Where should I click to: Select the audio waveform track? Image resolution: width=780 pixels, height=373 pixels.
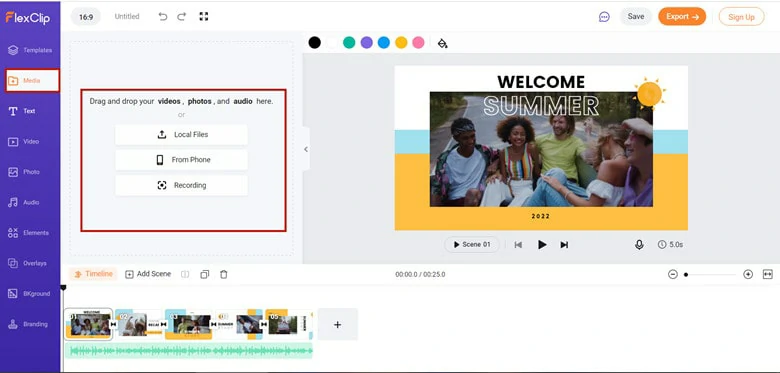189,351
